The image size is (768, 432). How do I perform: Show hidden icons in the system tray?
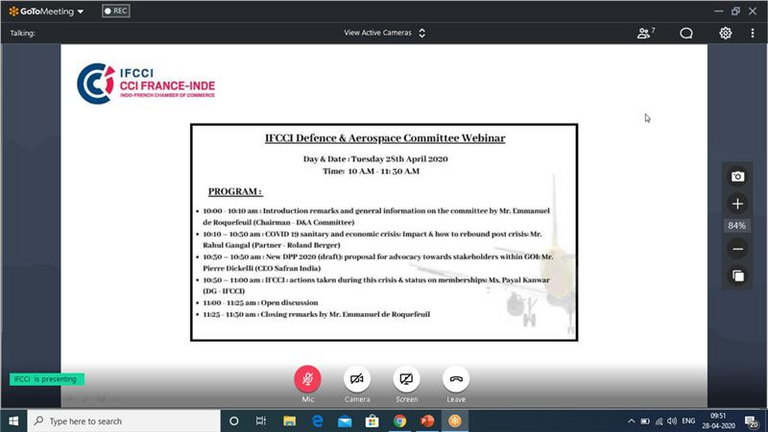(x=631, y=421)
